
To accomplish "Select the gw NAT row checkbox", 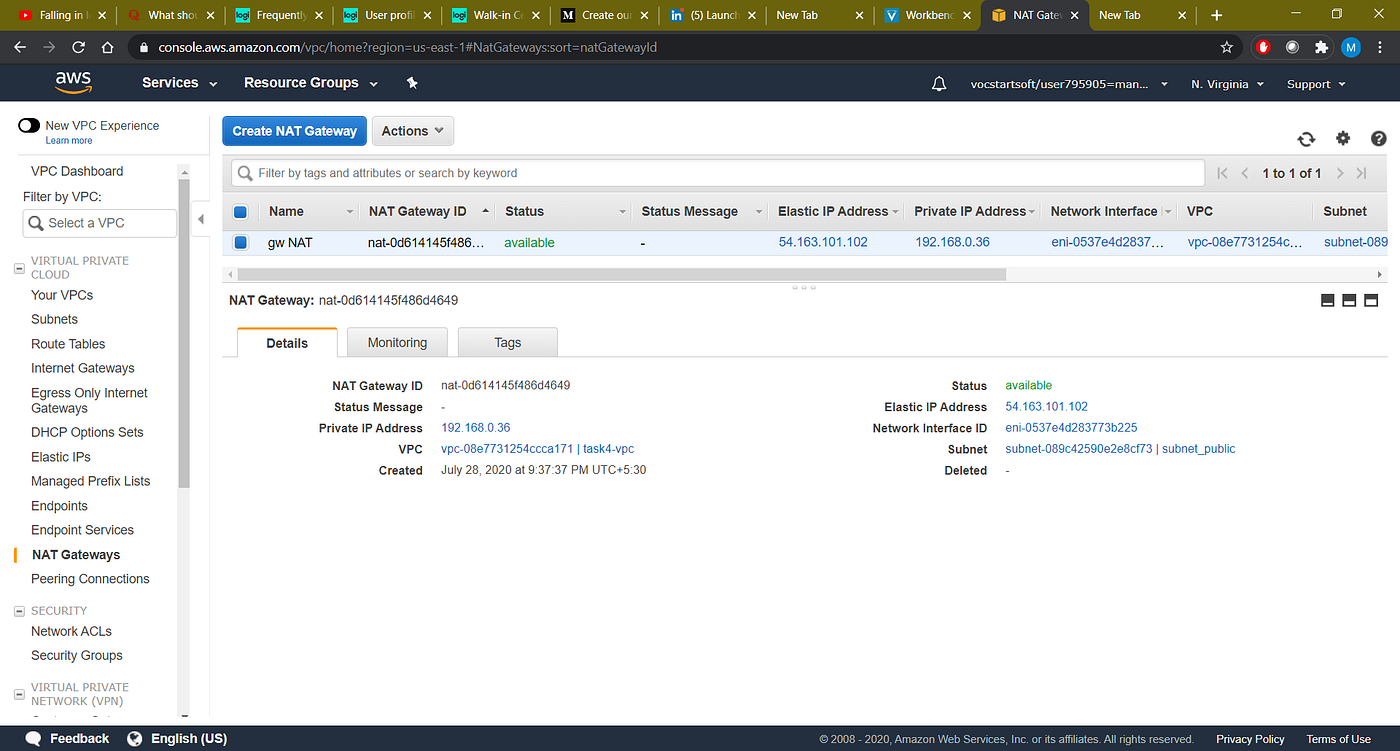I will click(241, 242).
